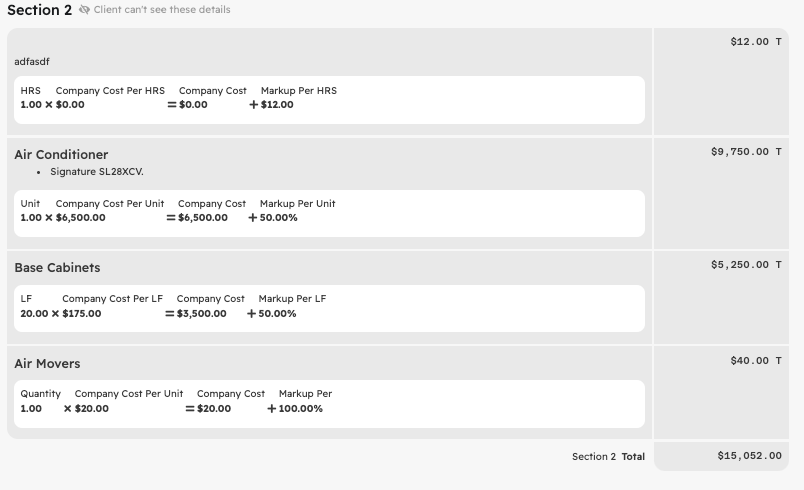Image resolution: width=804 pixels, height=490 pixels.
Task: Select the Base Cabinets item title
Action: click(57, 268)
